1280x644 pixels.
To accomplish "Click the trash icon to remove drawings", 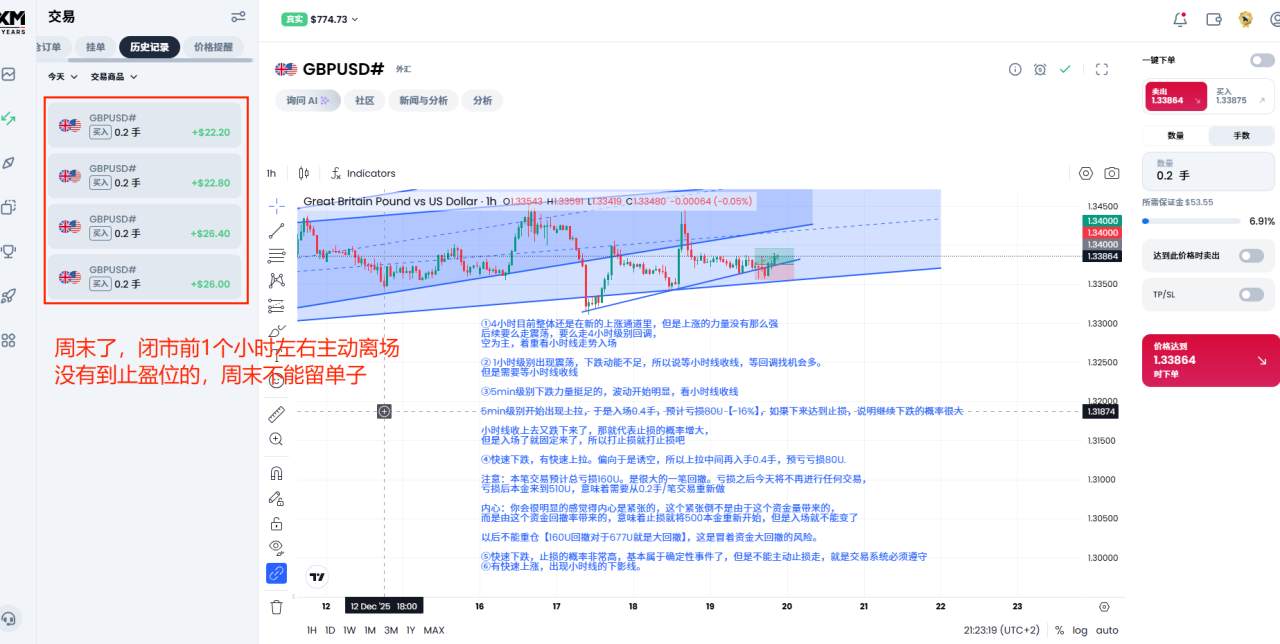I will pyautogui.click(x=276, y=606).
